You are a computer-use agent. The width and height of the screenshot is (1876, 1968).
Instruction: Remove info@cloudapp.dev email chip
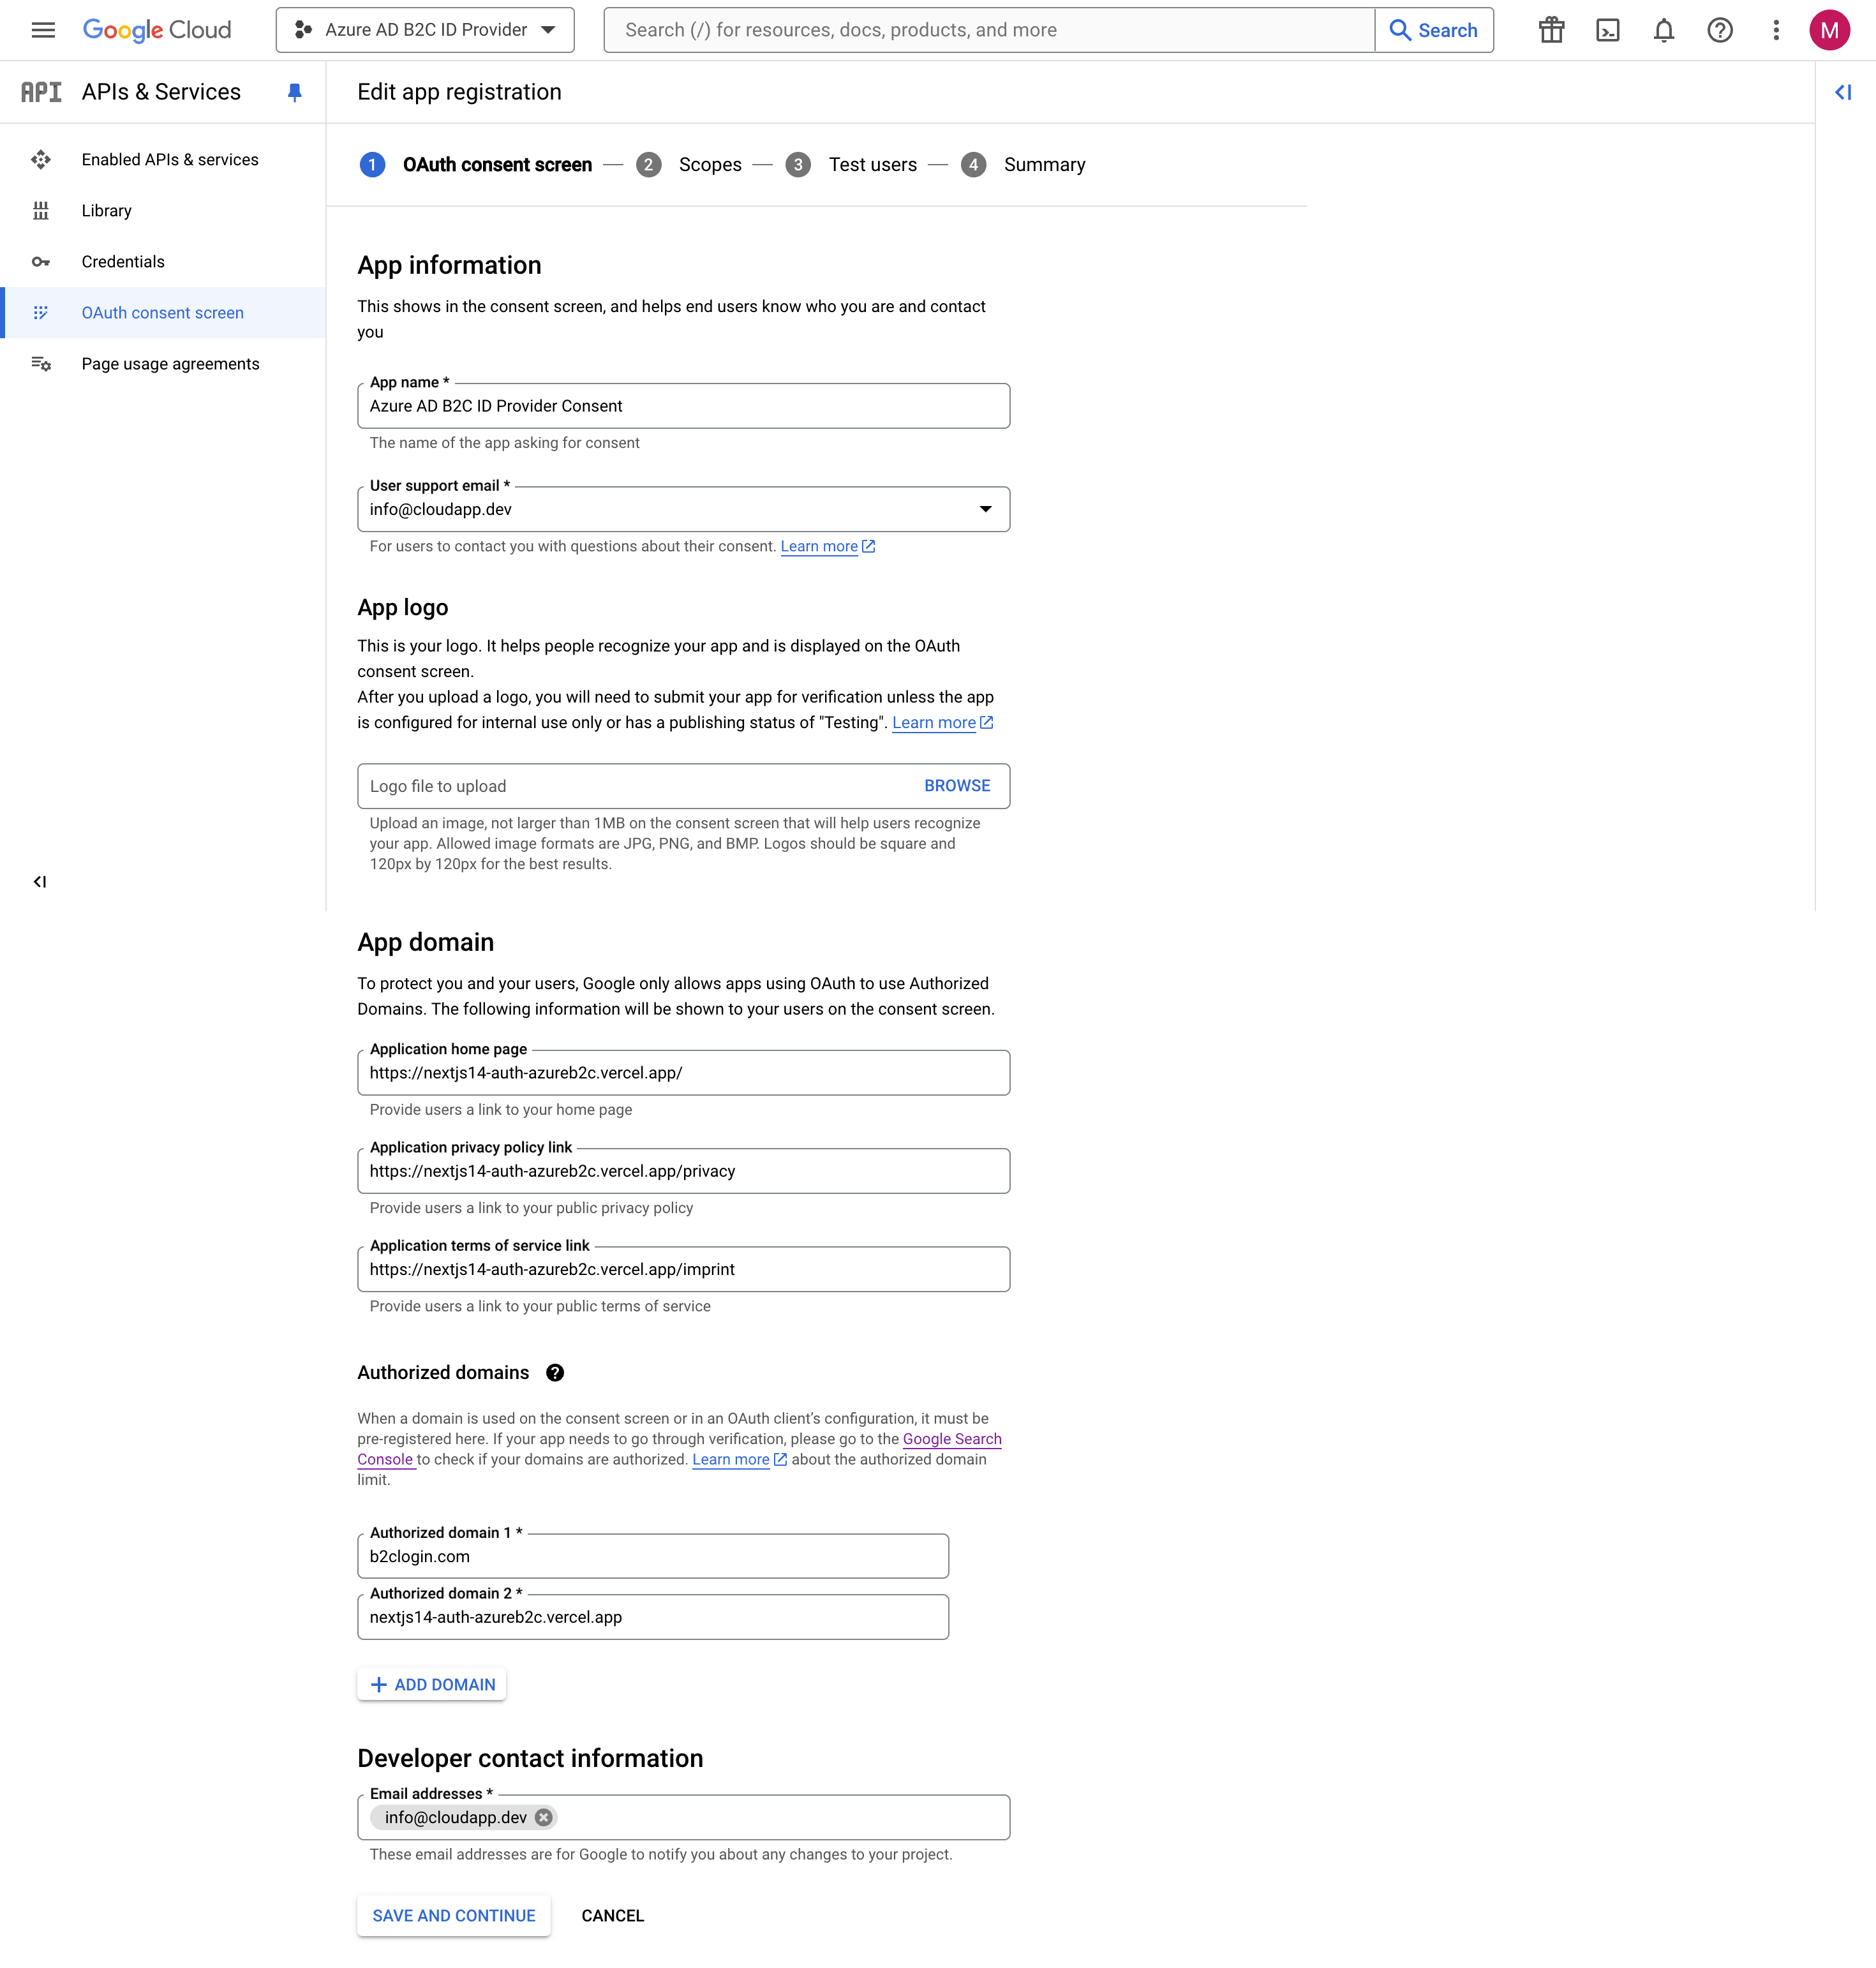pyautogui.click(x=543, y=1817)
